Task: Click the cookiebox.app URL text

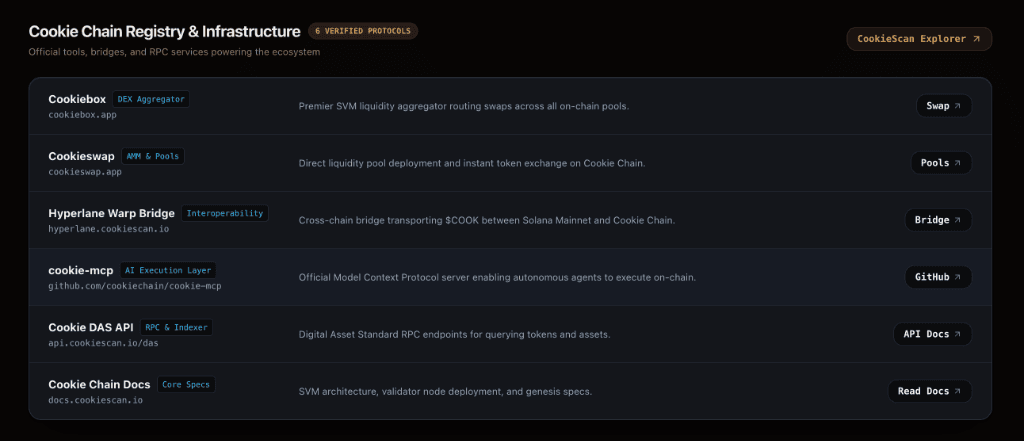Action: [x=82, y=115]
